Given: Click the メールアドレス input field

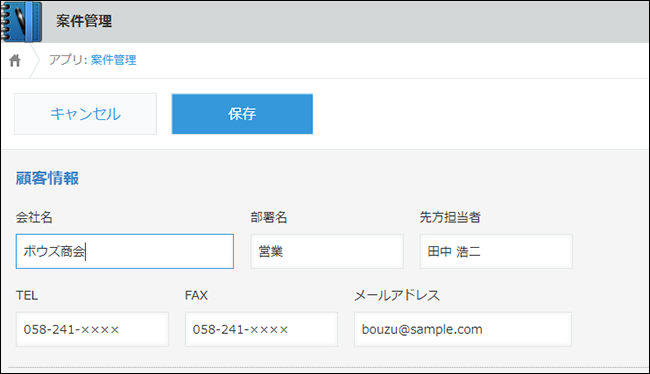Looking at the screenshot, I should (463, 329).
